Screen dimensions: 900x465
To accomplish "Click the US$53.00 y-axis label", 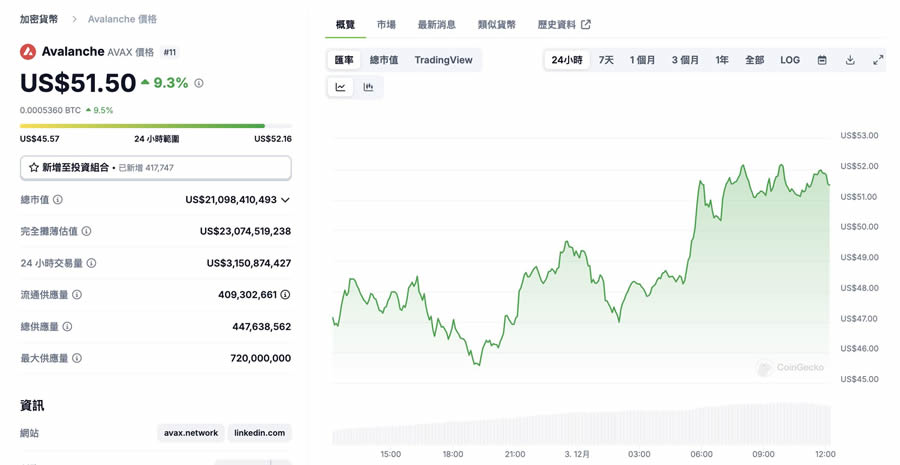I will click(859, 135).
